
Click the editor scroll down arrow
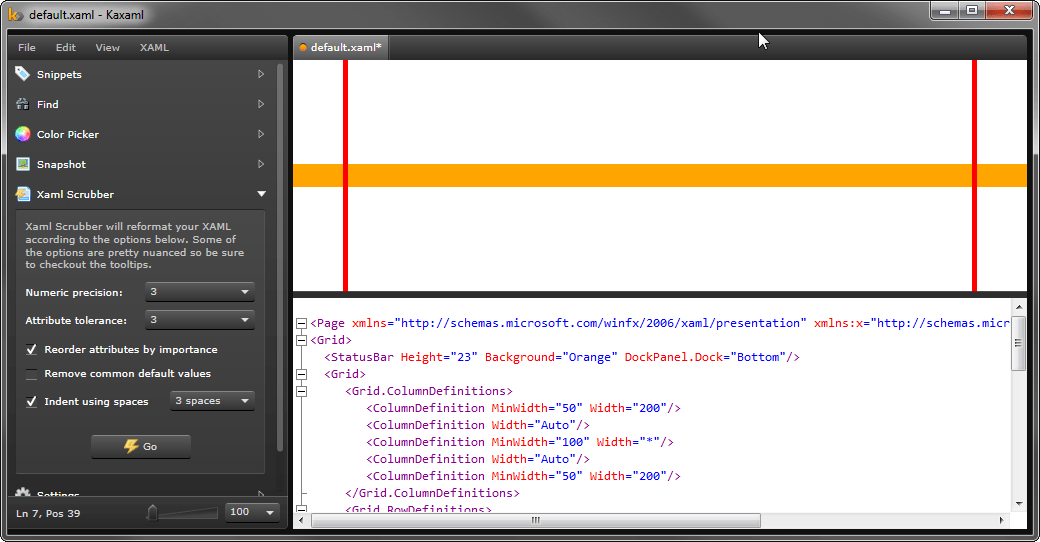(x=1019, y=504)
